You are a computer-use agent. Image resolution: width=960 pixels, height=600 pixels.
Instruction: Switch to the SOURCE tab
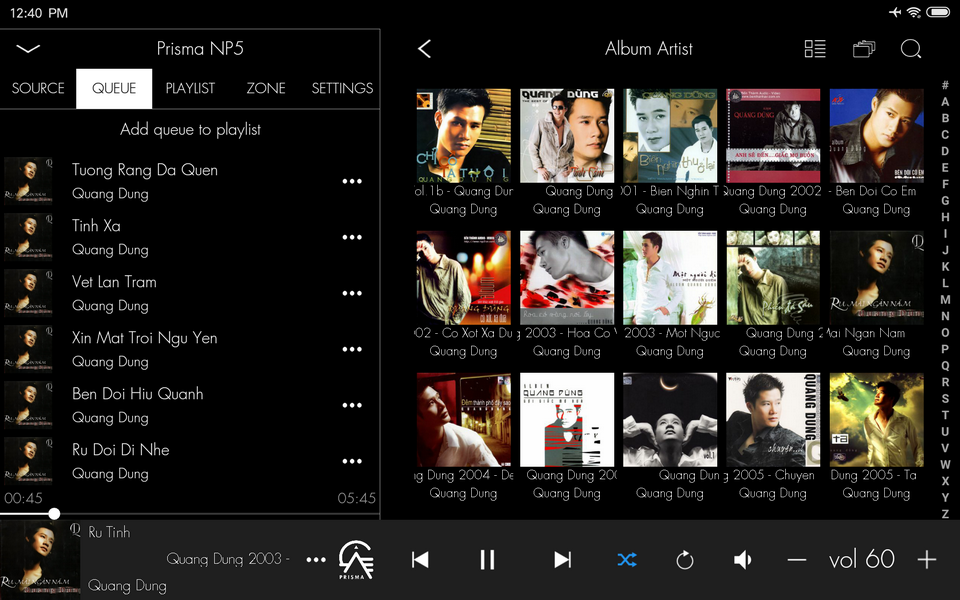(38, 88)
